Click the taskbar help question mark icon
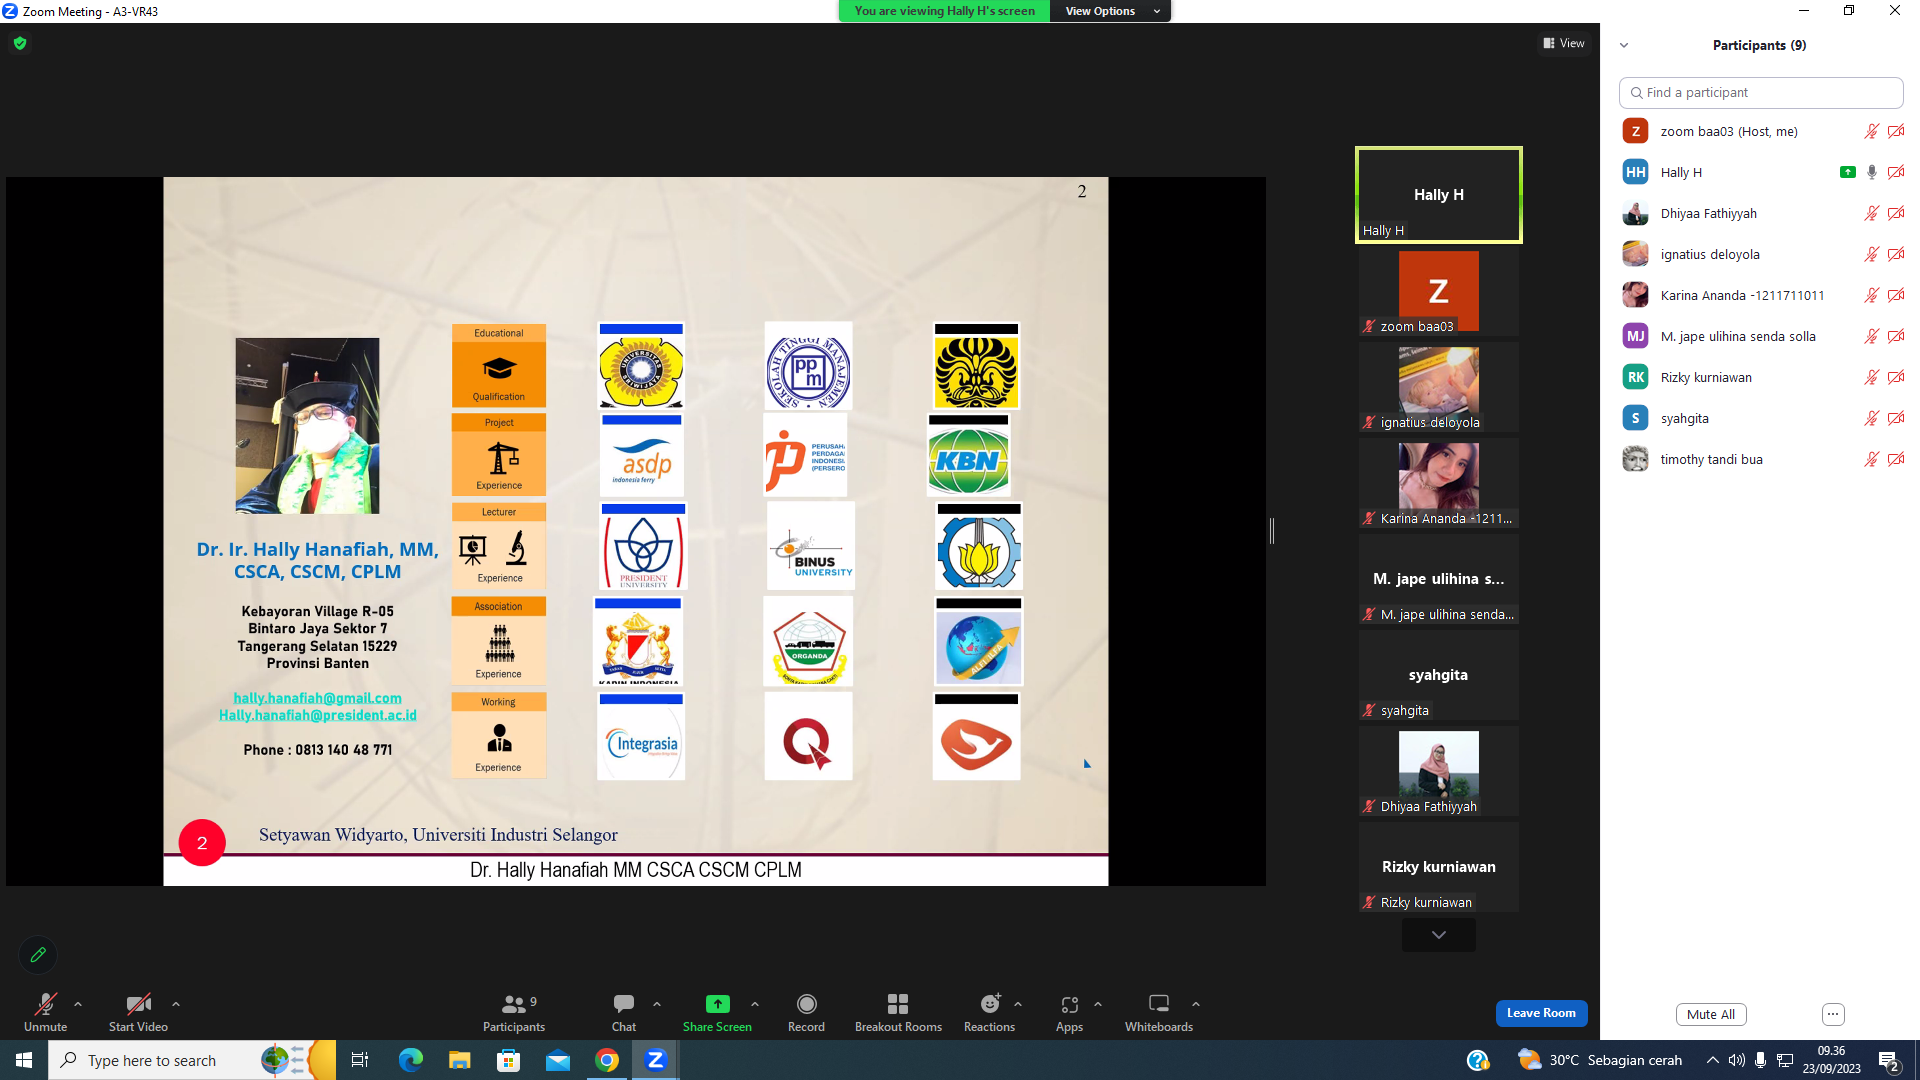 point(1478,1060)
